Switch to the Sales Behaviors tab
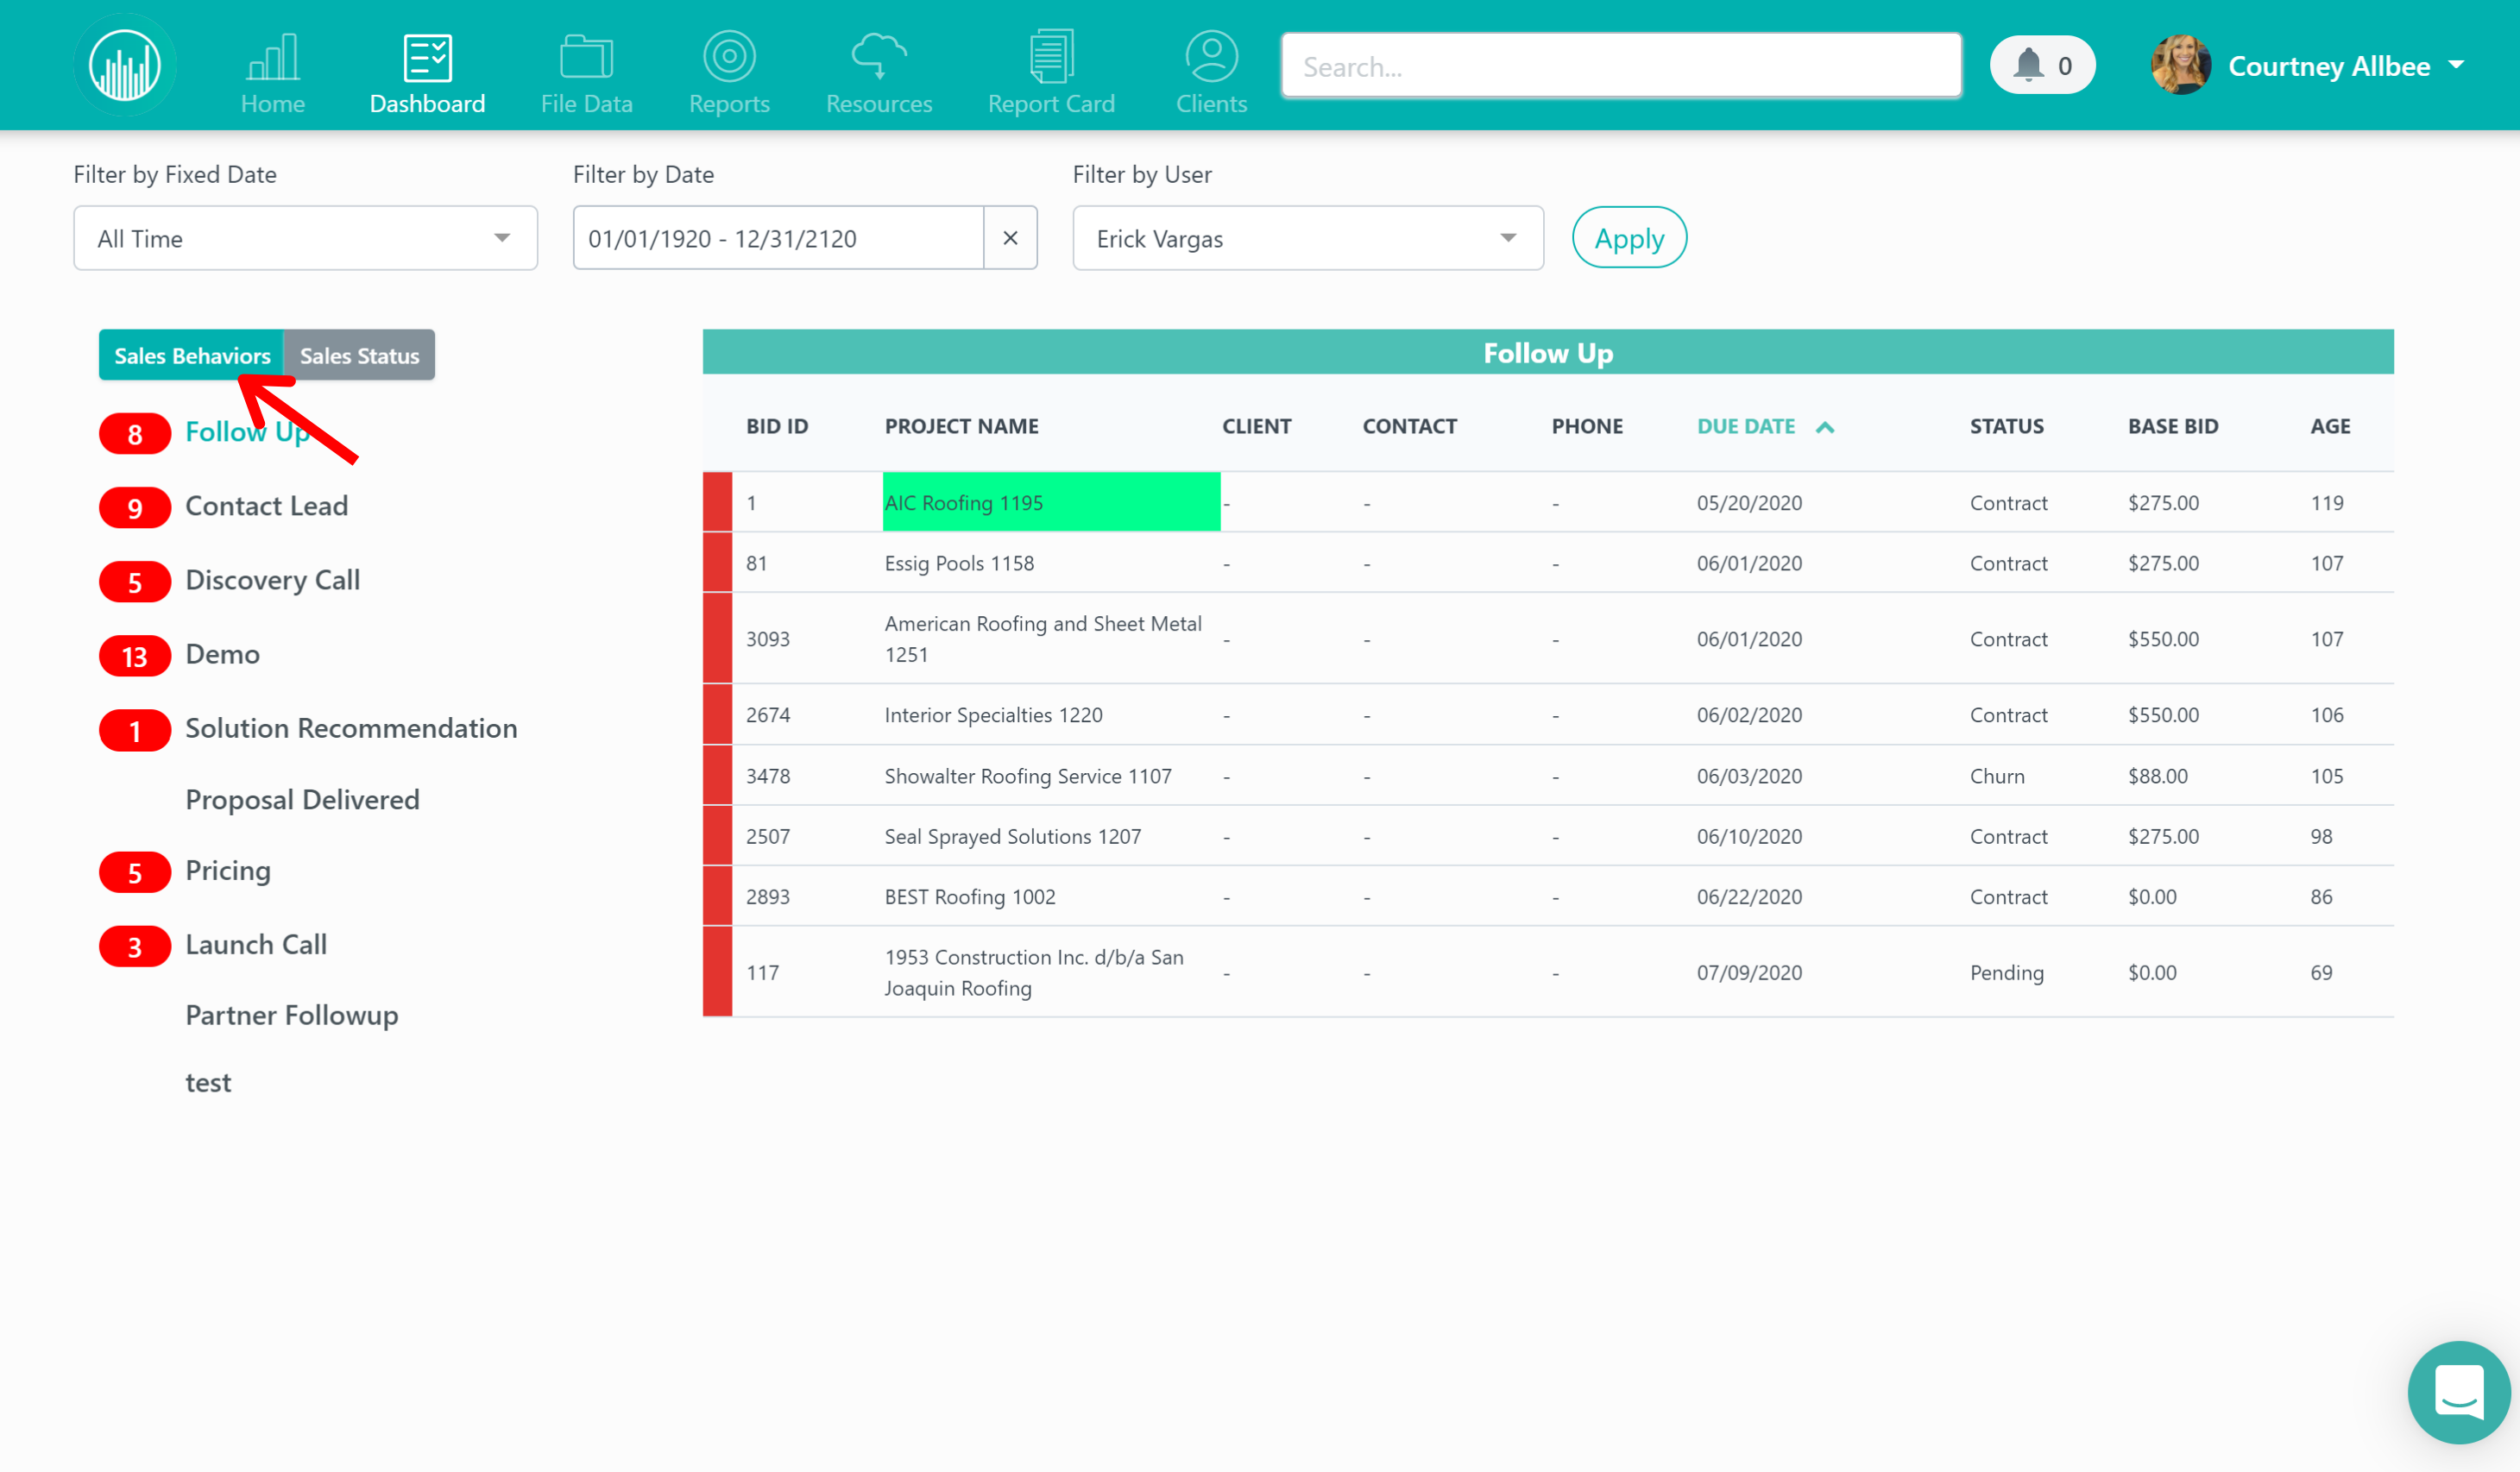 [x=192, y=355]
